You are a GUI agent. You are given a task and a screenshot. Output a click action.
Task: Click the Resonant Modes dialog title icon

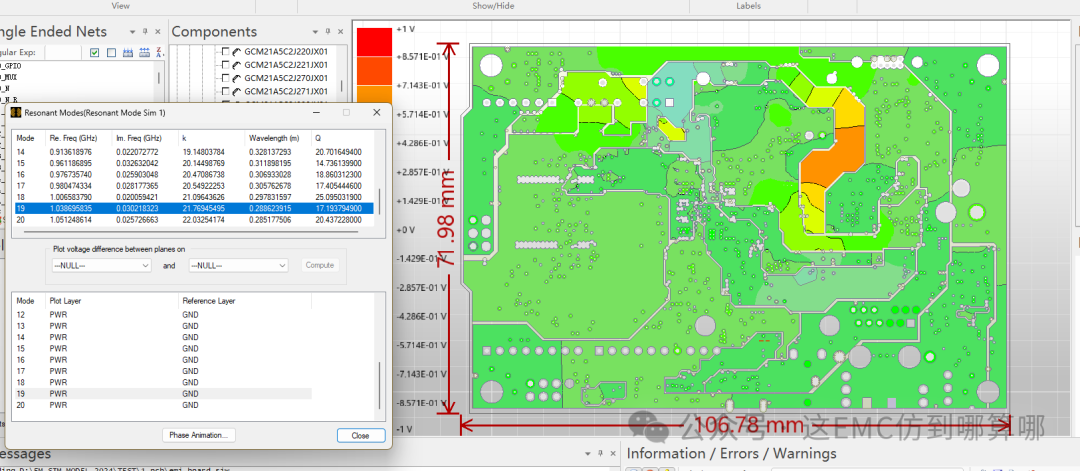click(16, 112)
